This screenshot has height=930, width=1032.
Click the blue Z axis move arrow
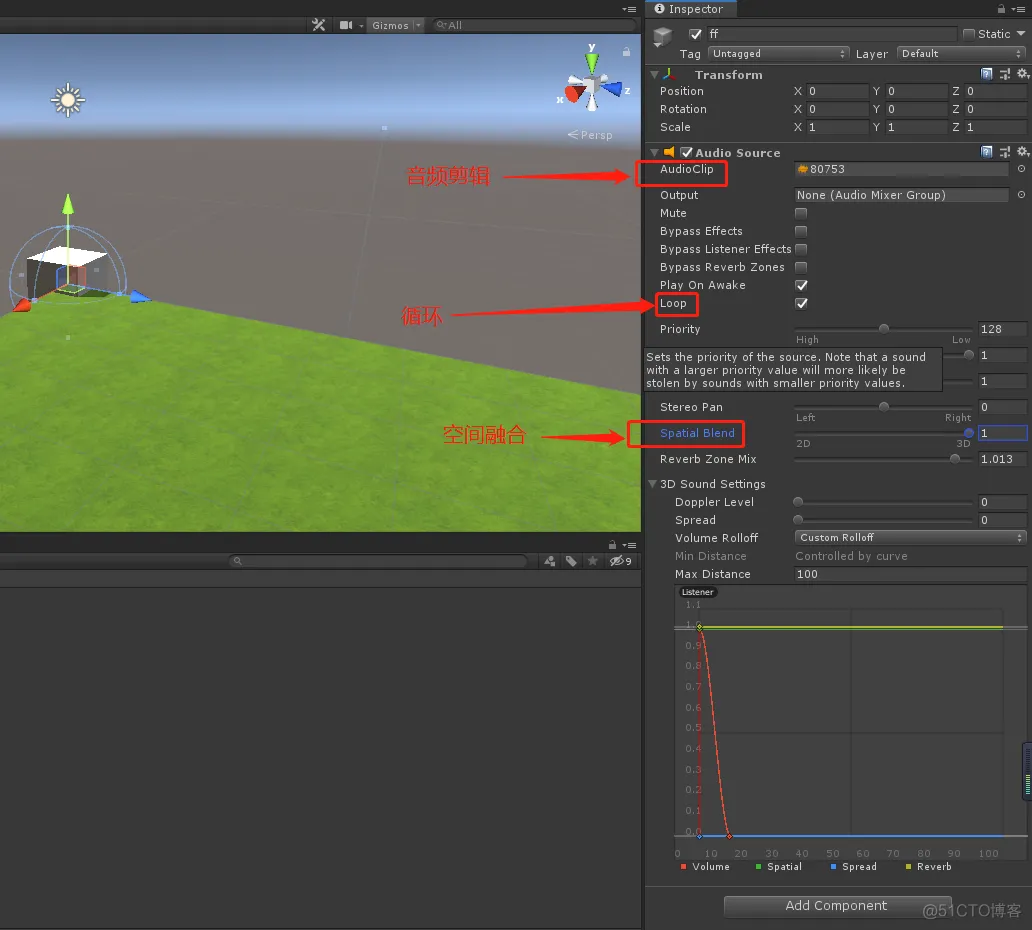pos(140,297)
